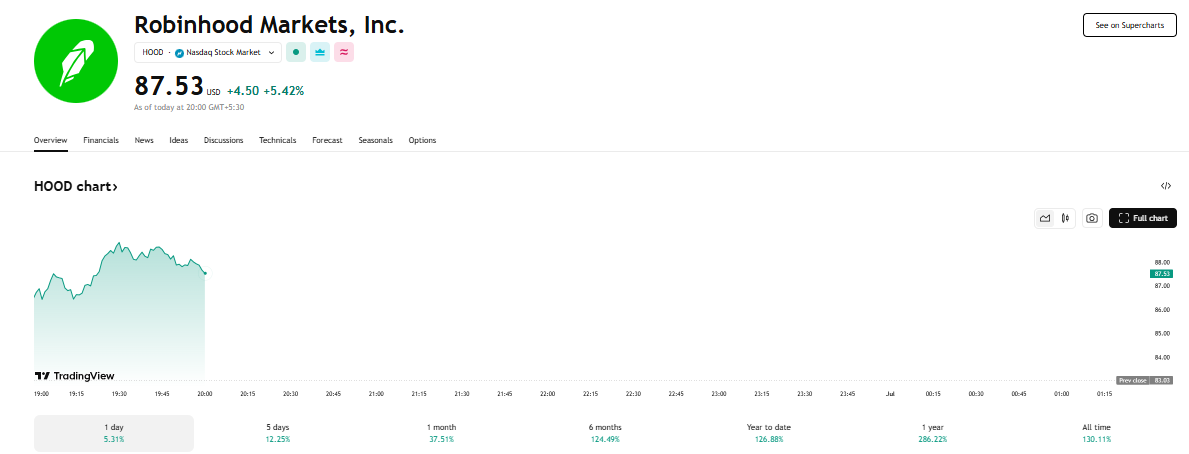Go to the Ideas tab

coord(179,140)
